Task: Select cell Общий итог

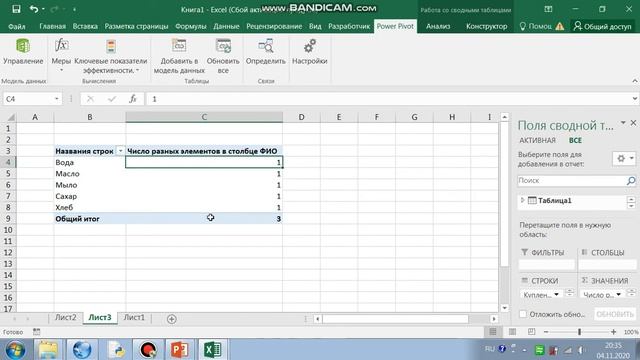Action: tap(90, 219)
